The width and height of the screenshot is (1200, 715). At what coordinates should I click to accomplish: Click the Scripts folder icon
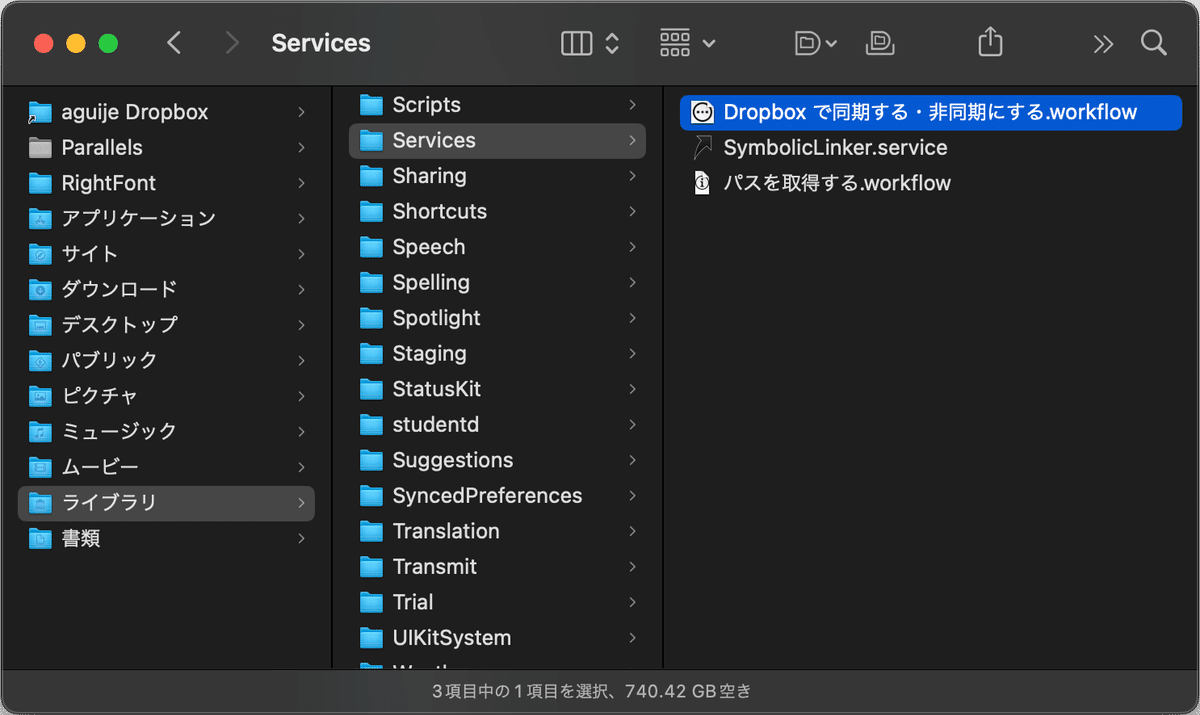coord(371,105)
